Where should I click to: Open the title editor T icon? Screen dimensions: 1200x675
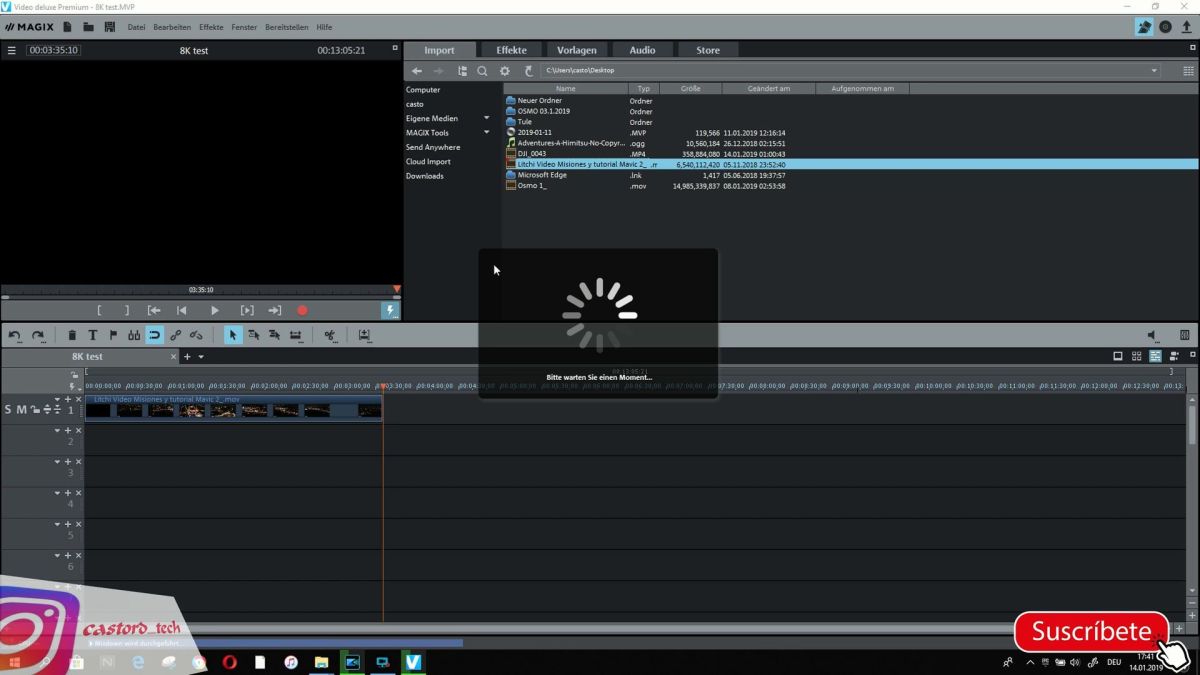[93, 335]
